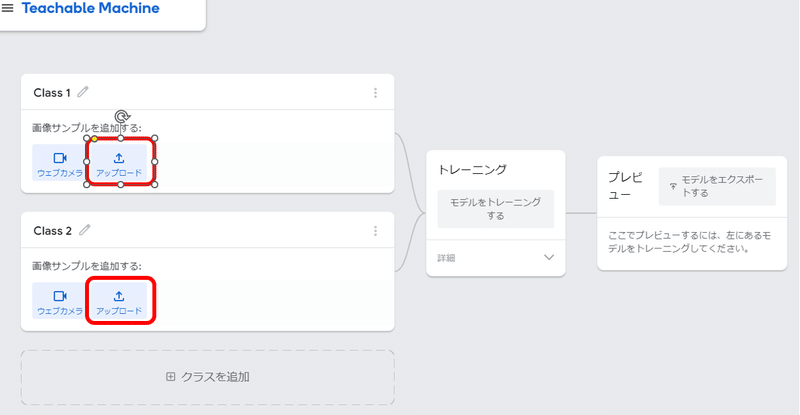The image size is (800, 415).
Task: Open the Class 2 three-dot options menu
Action: pyautogui.click(x=376, y=231)
